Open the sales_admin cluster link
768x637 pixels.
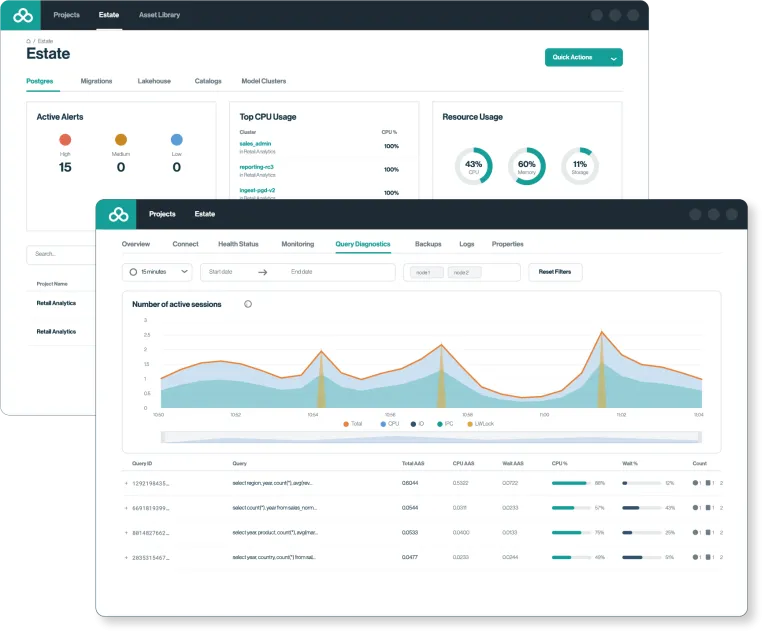[x=255, y=144]
